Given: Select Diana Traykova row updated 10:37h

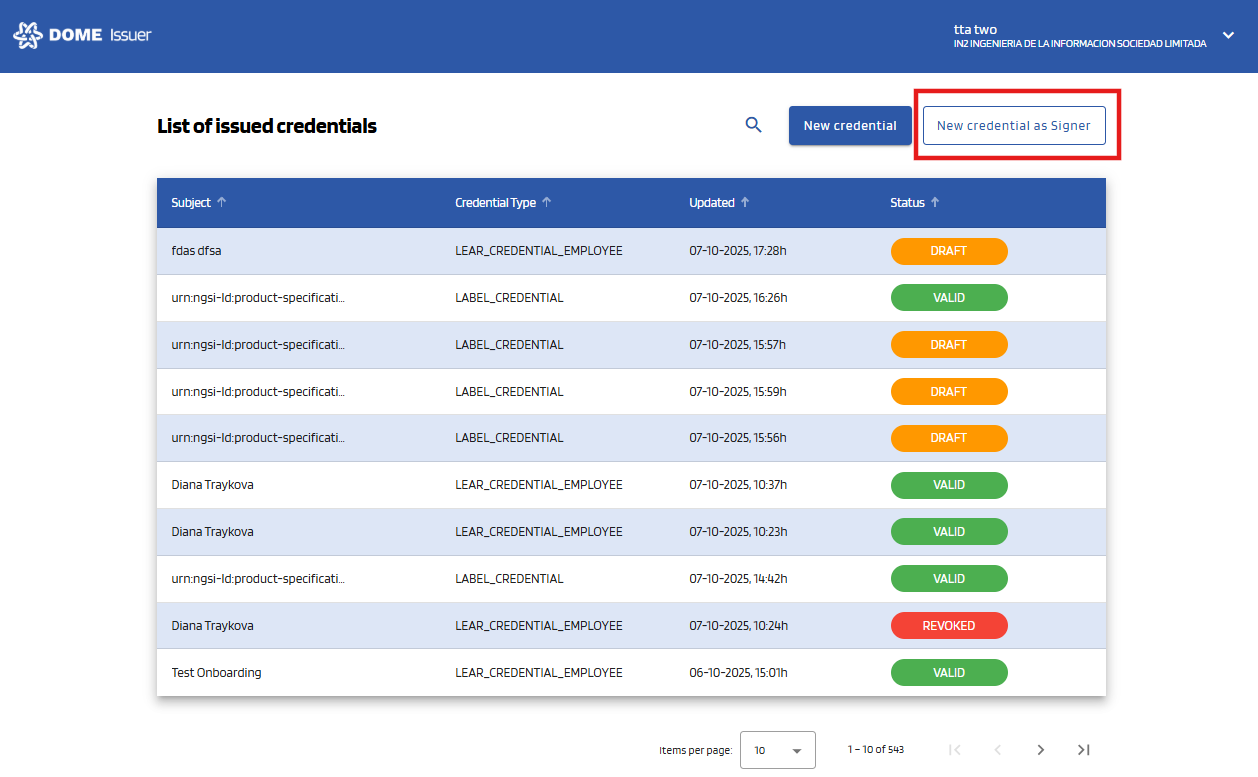Looking at the screenshot, I should 212,485.
